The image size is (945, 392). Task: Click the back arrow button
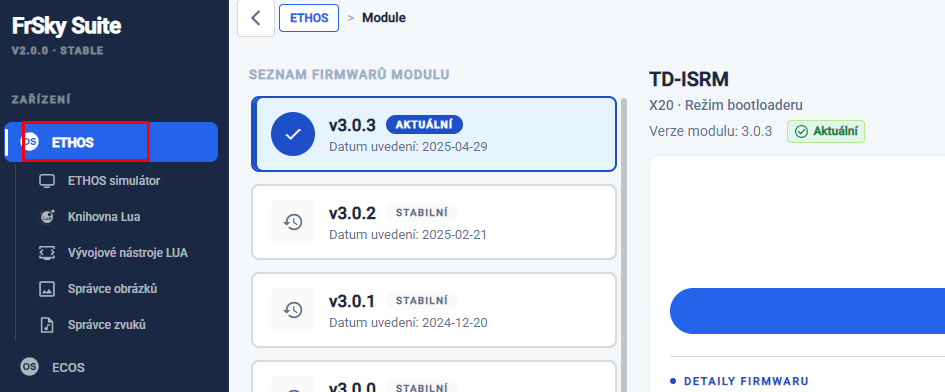coord(256,18)
